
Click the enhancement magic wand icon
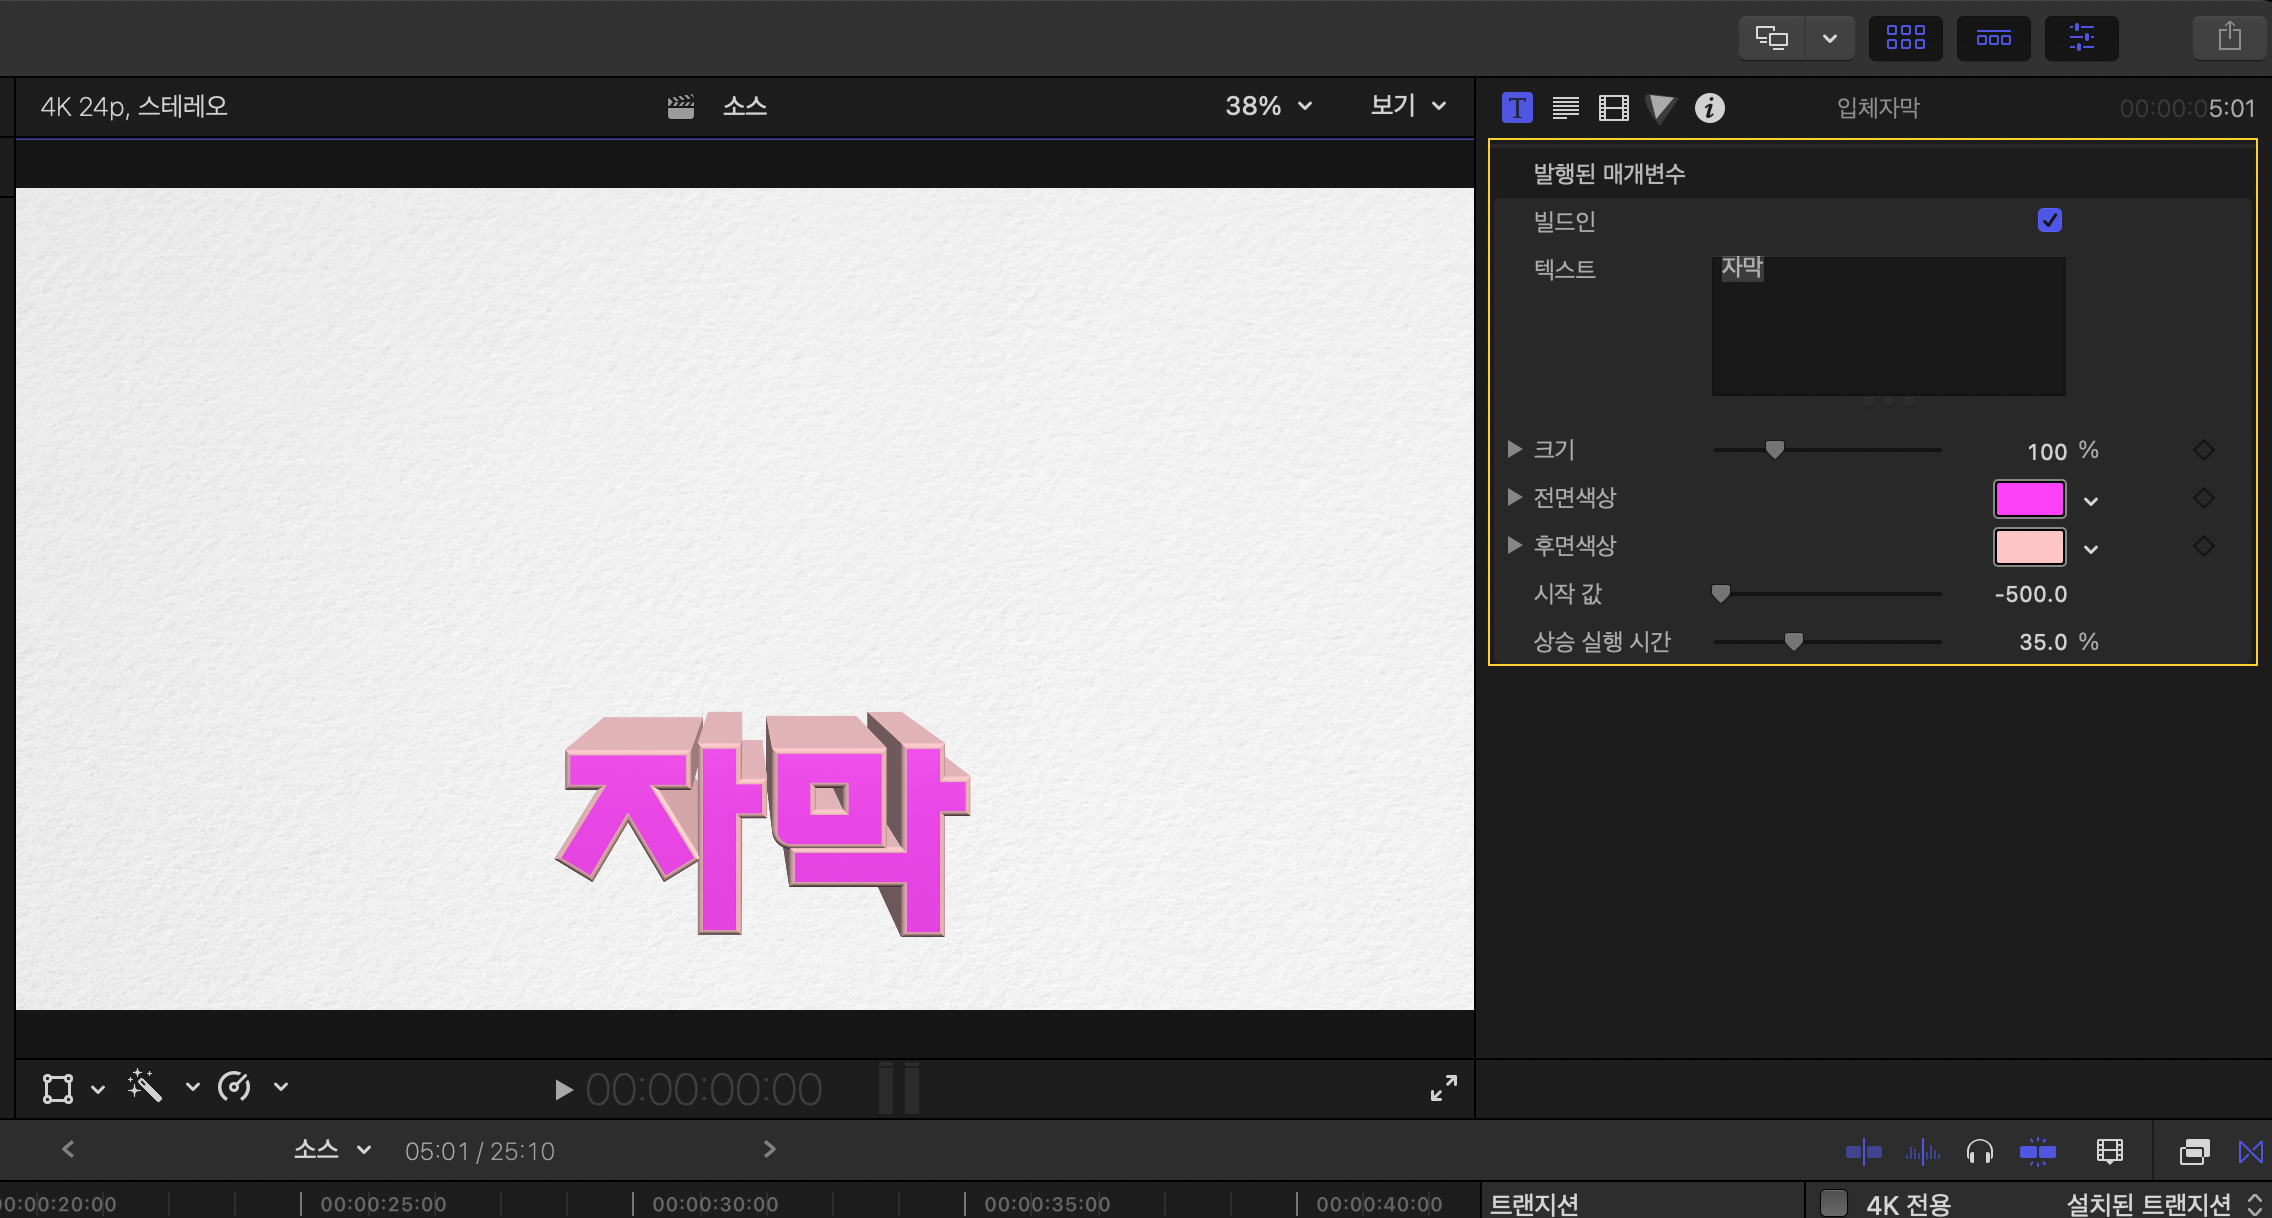145,1086
